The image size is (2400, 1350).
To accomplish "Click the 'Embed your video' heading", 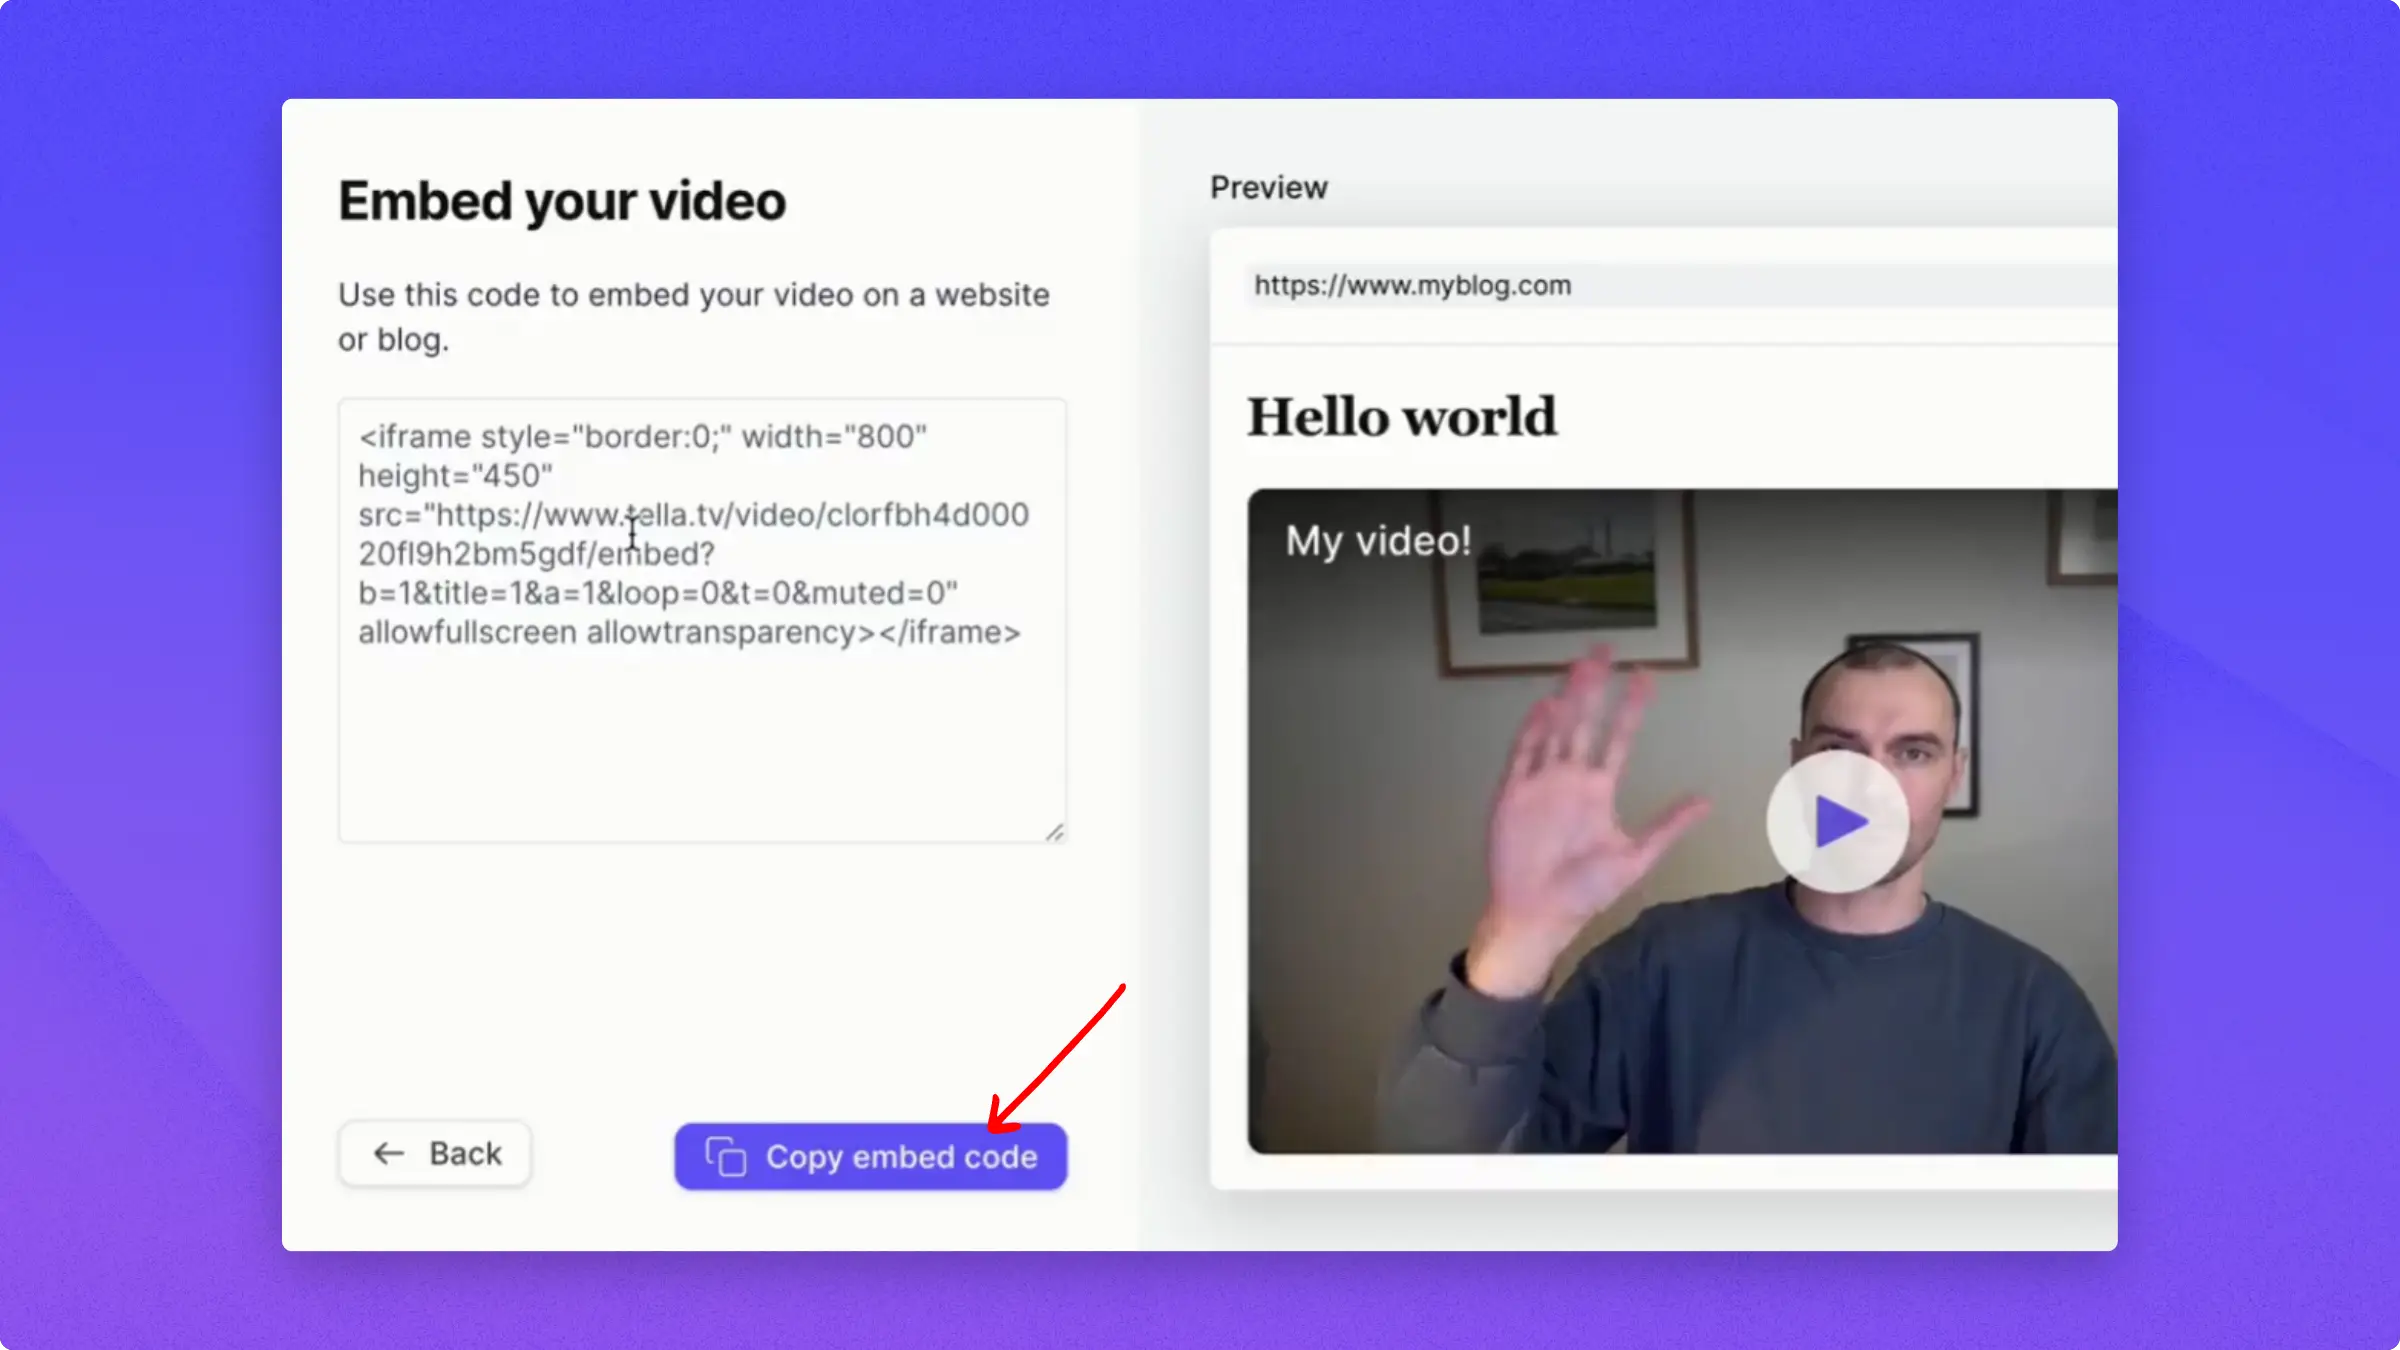I will [x=562, y=202].
